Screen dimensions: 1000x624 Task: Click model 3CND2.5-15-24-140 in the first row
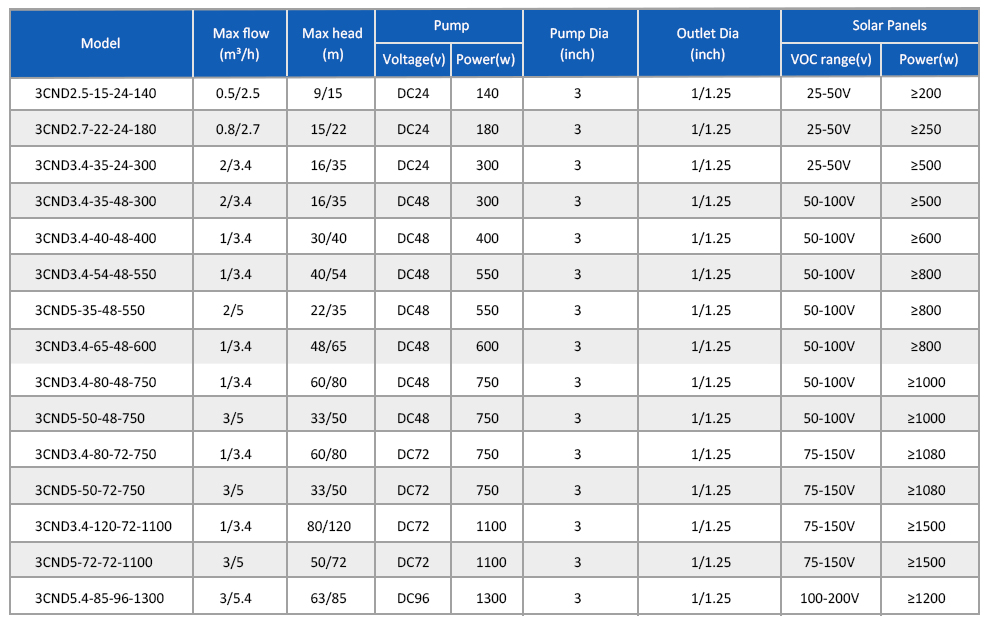(x=96, y=93)
